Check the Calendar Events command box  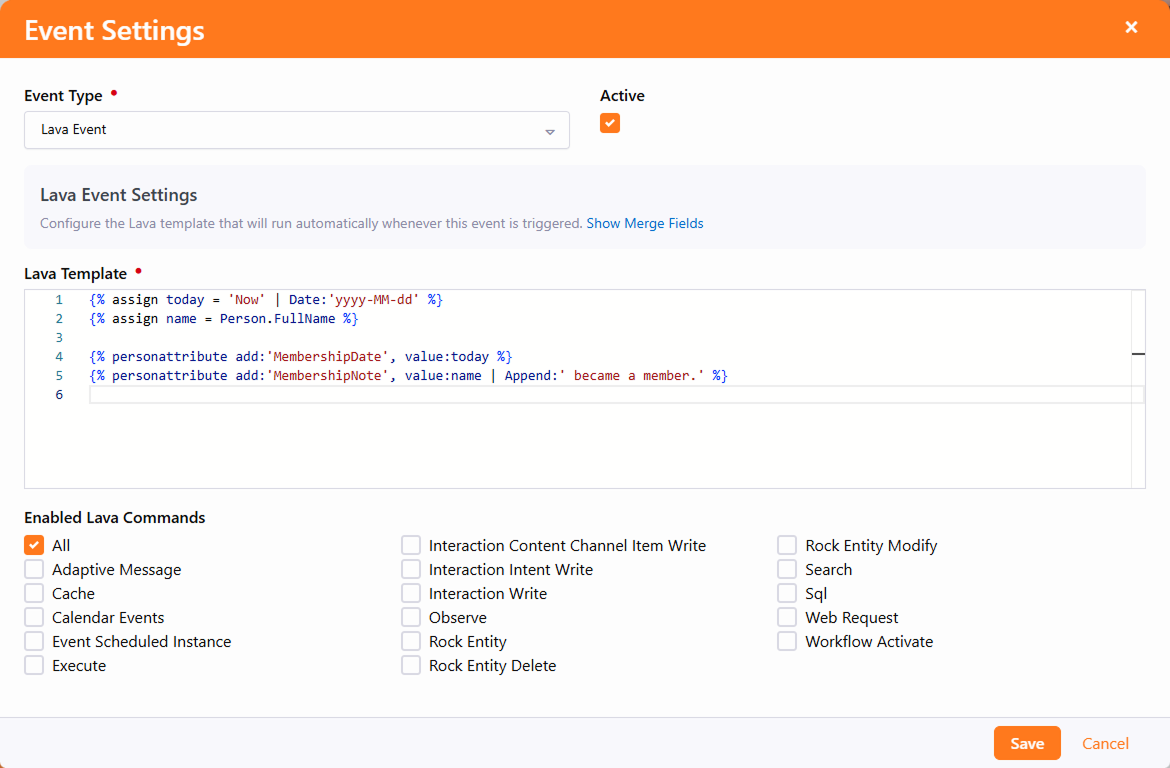pyautogui.click(x=34, y=617)
